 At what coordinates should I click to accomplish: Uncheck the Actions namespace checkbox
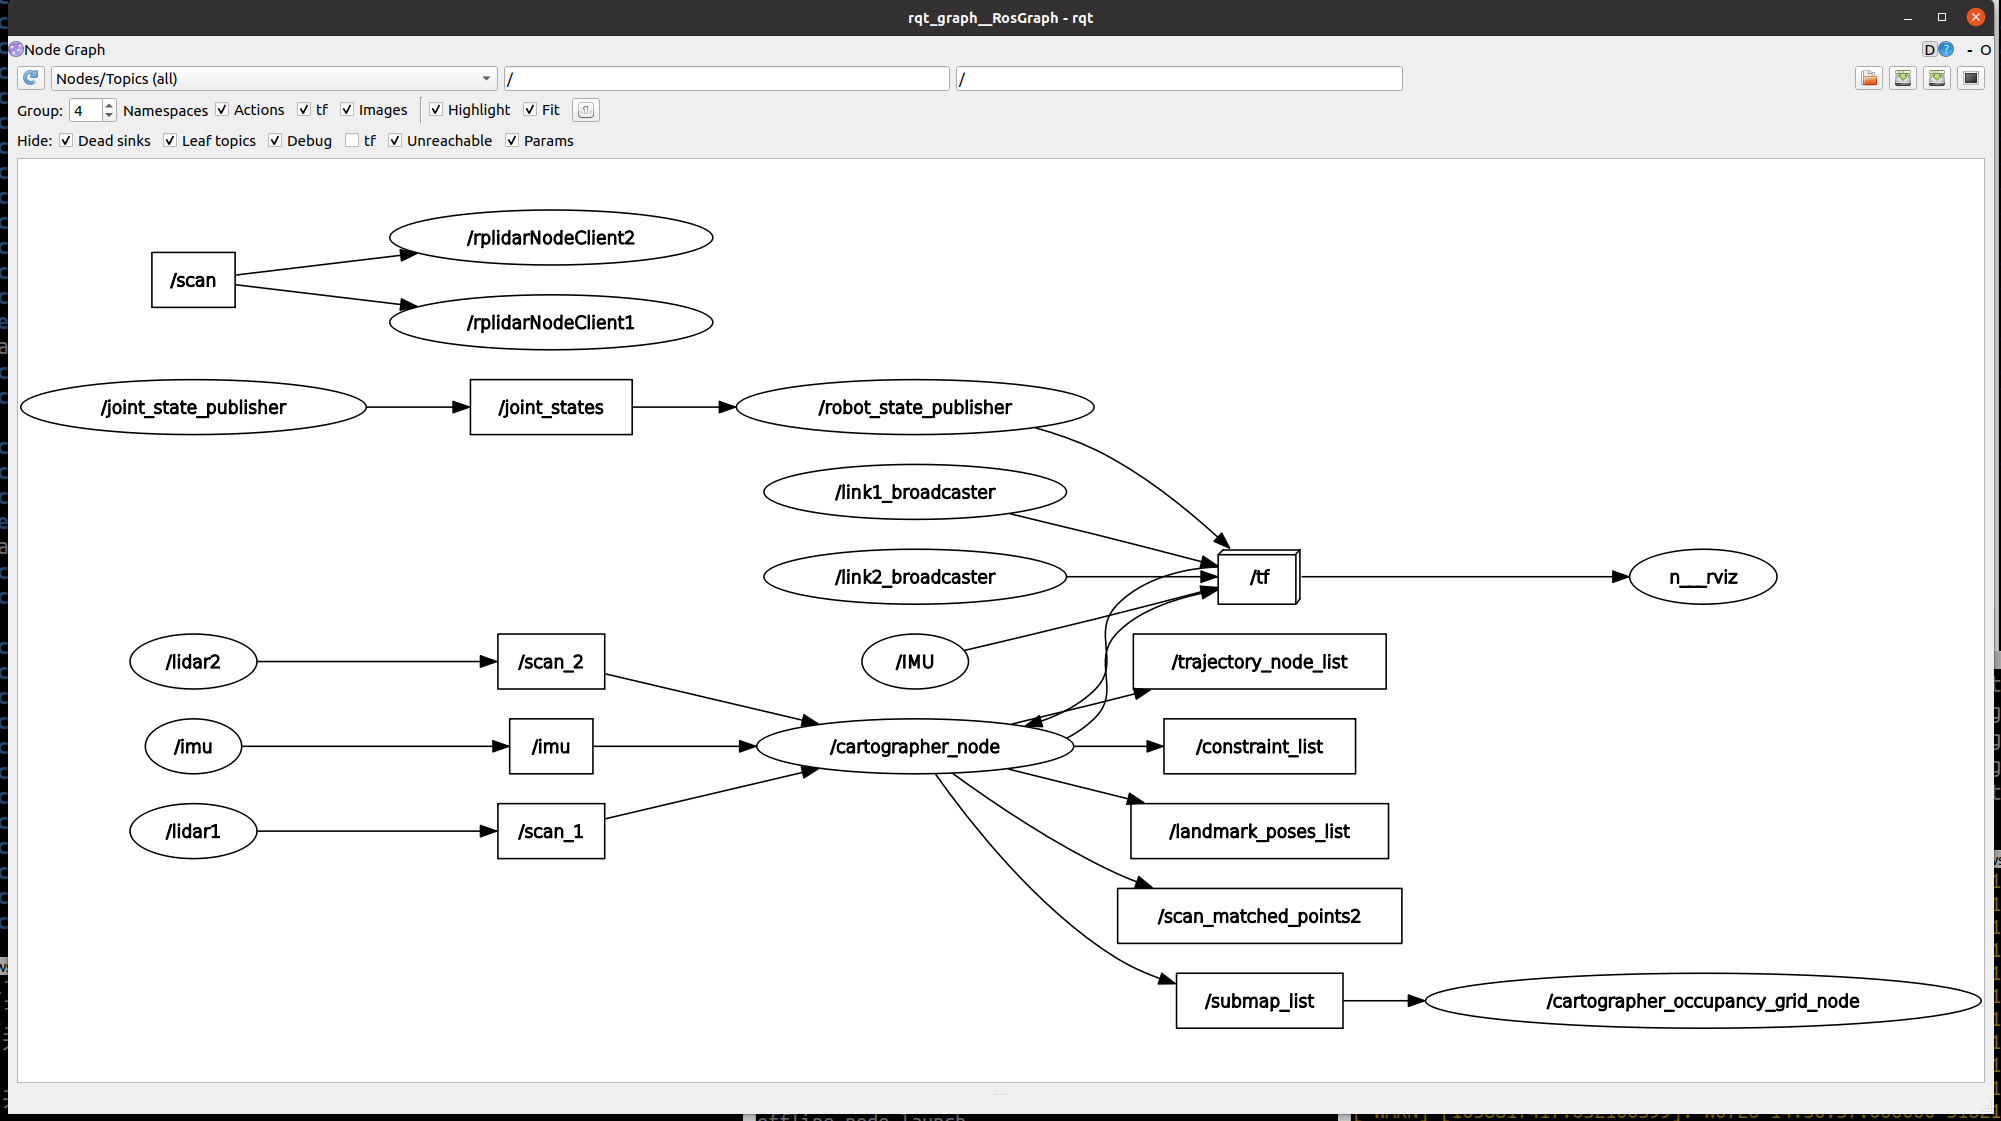(x=222, y=110)
